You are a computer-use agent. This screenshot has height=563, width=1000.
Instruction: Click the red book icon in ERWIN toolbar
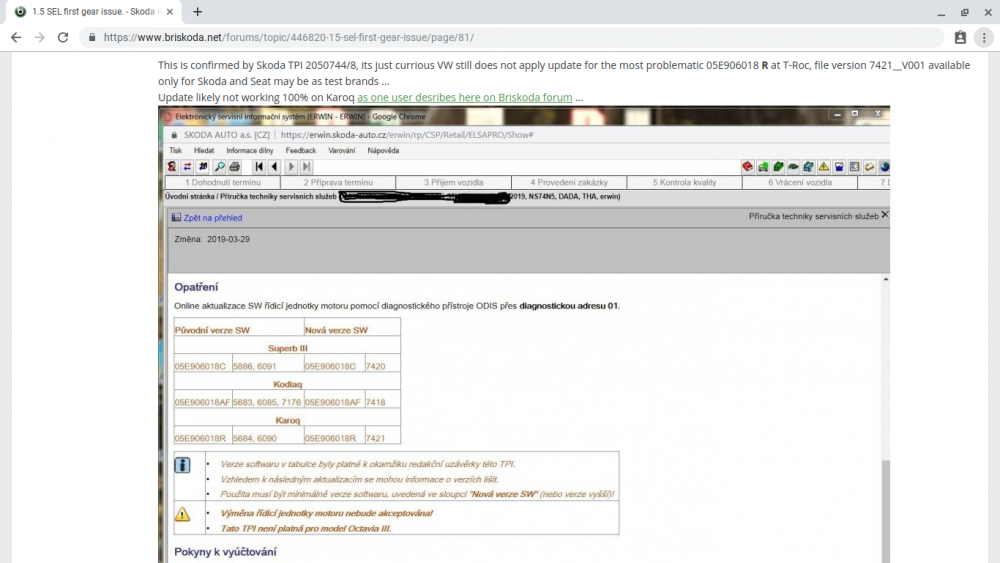tap(747, 167)
